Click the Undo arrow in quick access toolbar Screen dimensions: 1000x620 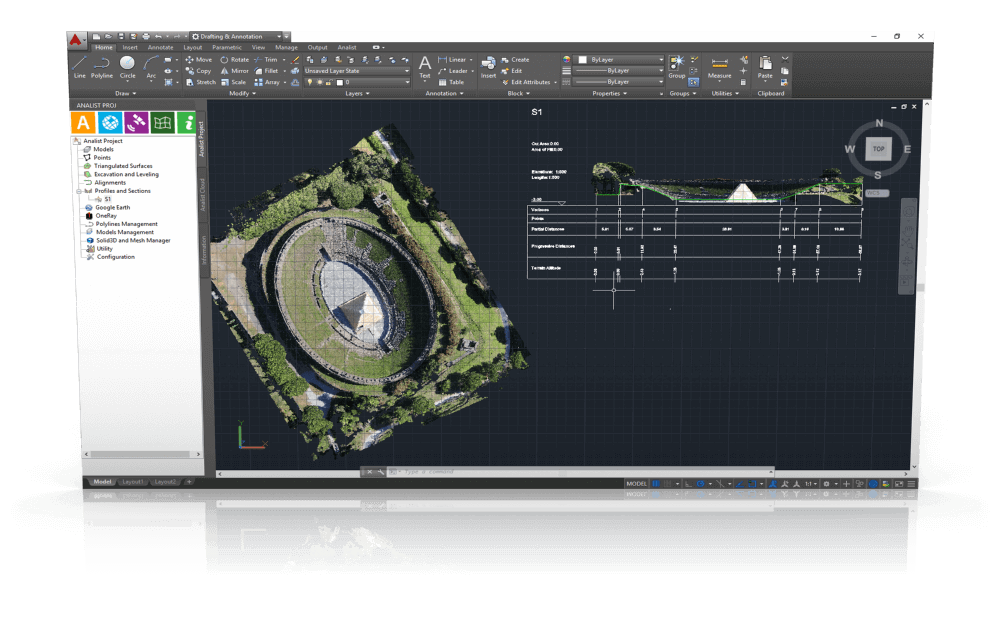(158, 36)
